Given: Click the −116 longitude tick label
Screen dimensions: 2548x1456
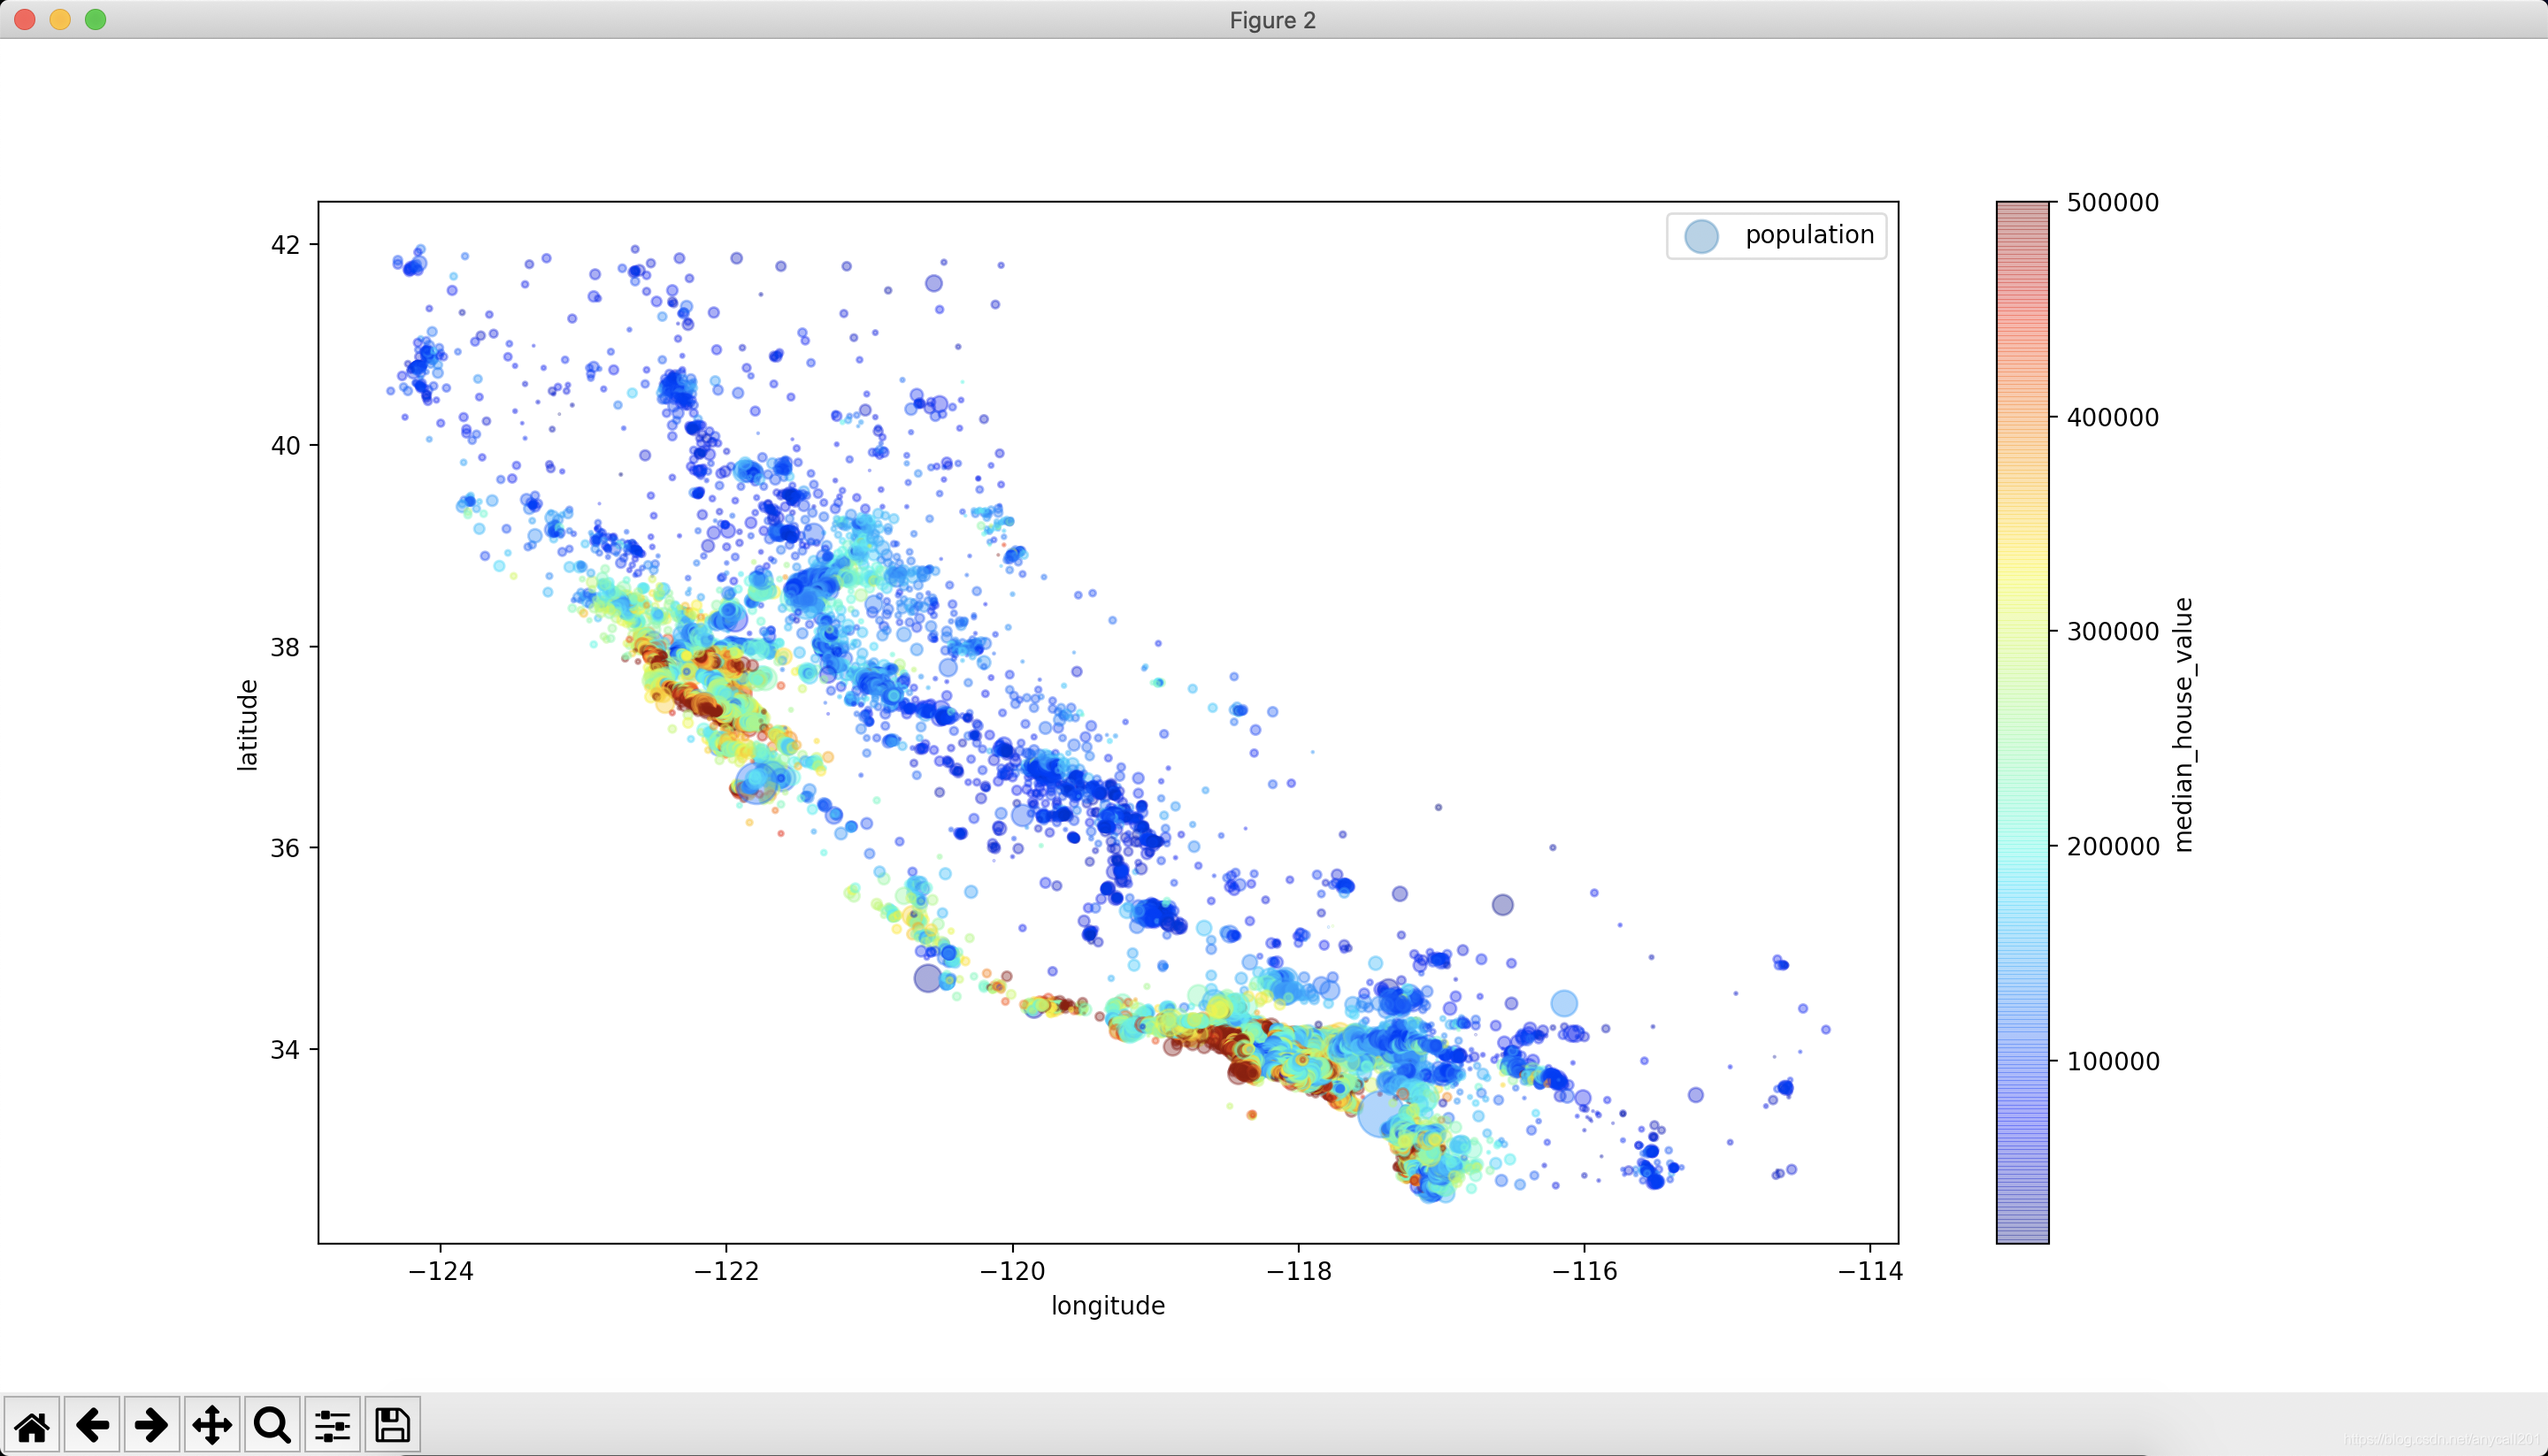Looking at the screenshot, I should point(1584,1271).
